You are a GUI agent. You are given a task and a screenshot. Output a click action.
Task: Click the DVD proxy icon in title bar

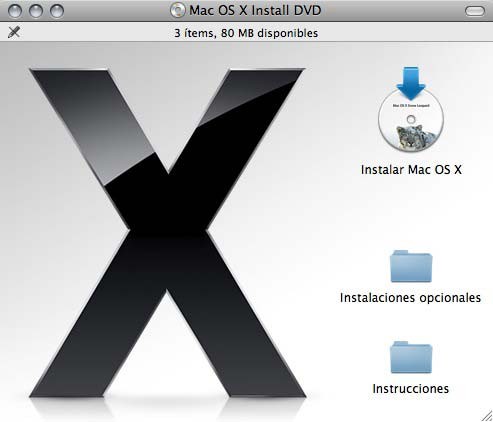pos(177,10)
